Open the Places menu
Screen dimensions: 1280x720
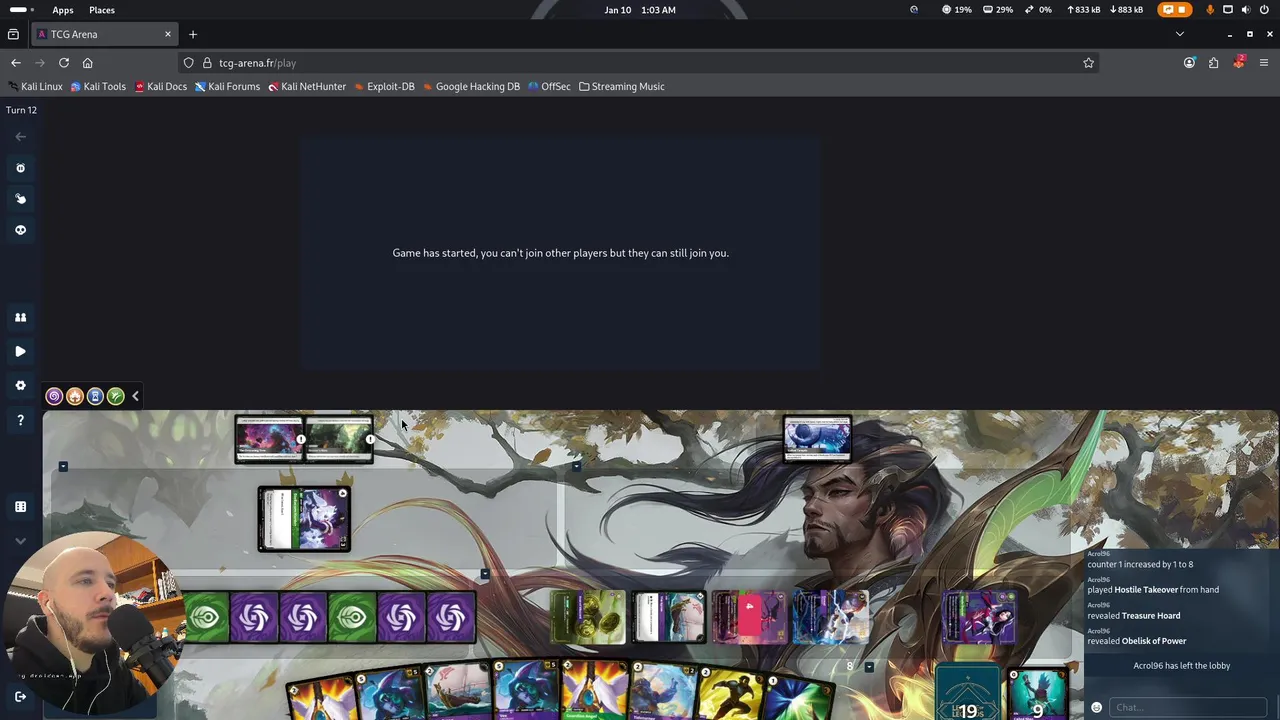click(x=102, y=10)
